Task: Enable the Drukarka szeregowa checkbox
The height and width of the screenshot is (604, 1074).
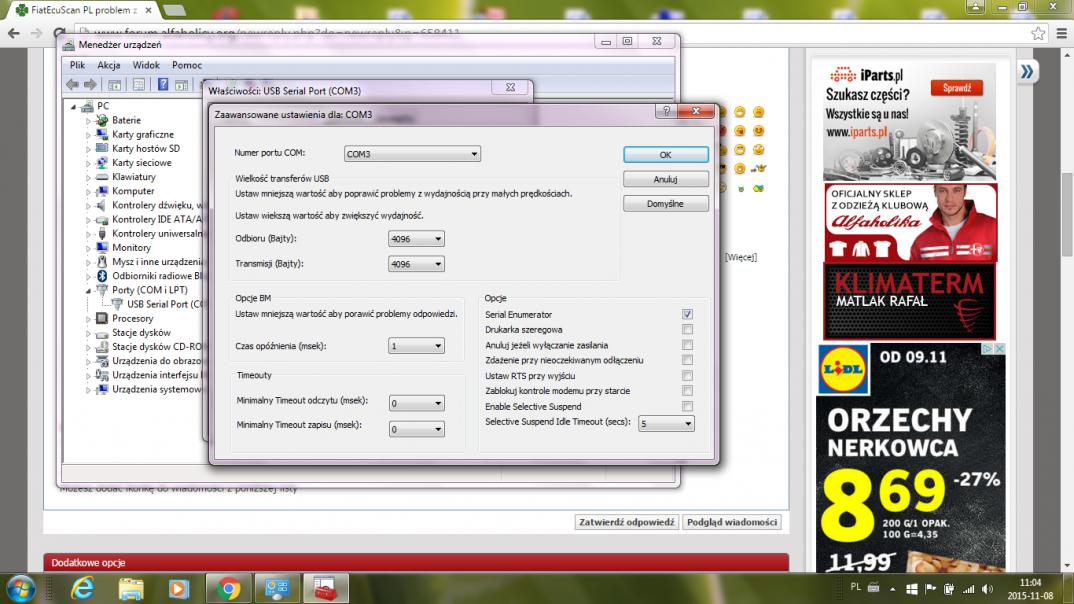Action: (x=687, y=329)
